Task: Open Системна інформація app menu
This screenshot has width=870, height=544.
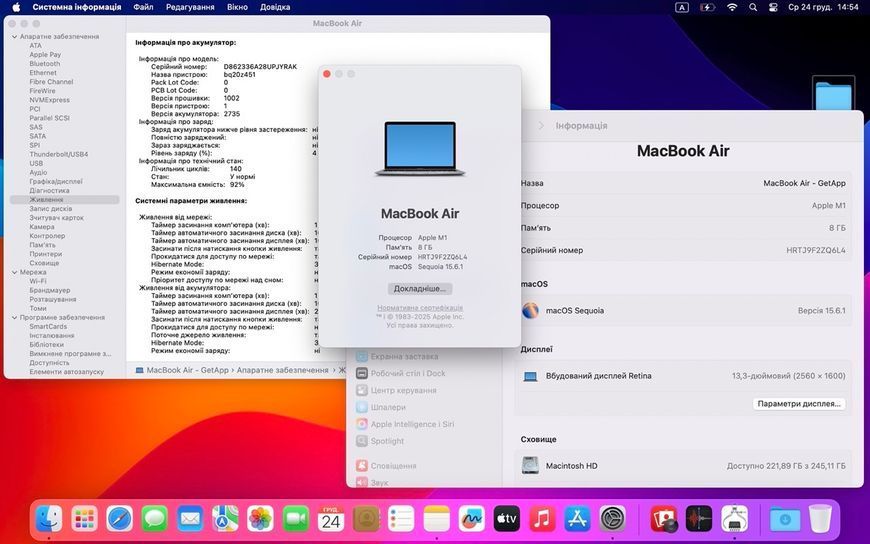Action: click(77, 7)
